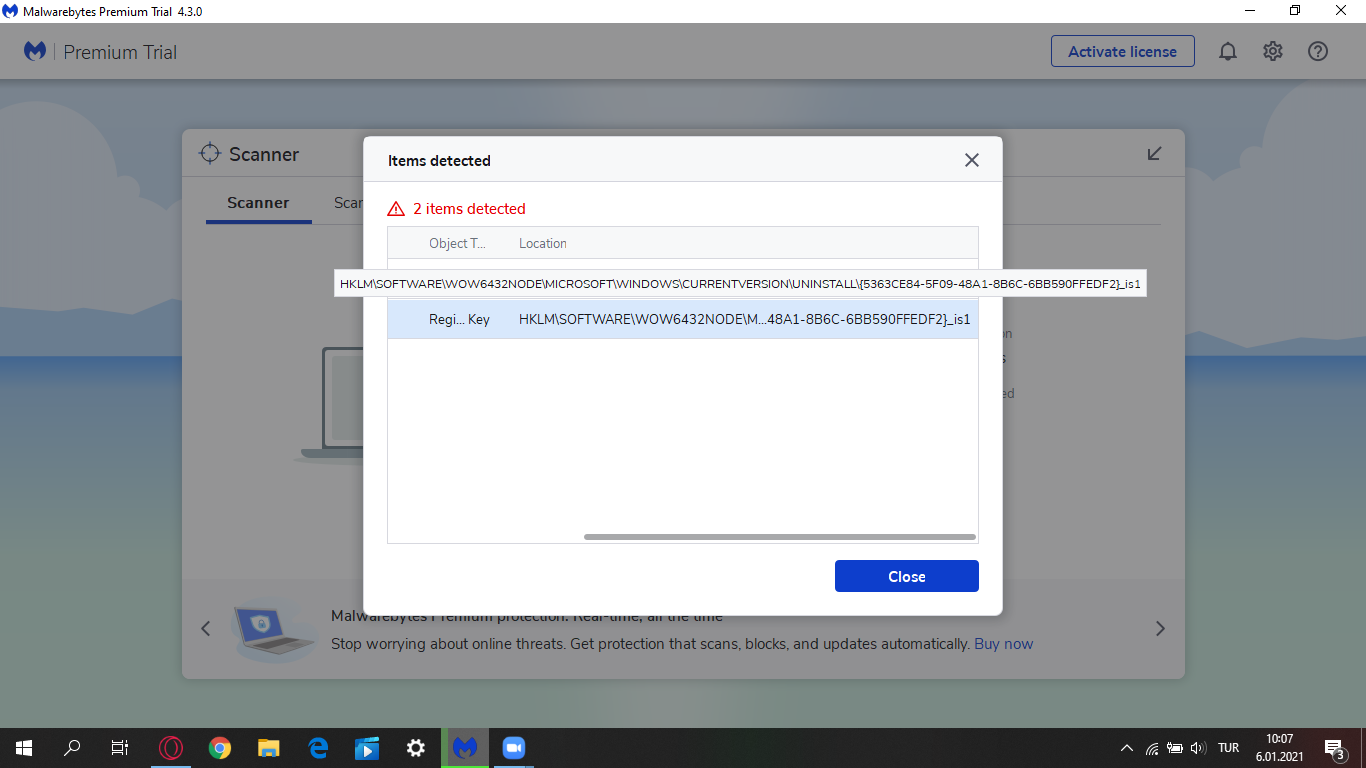Image resolution: width=1366 pixels, height=768 pixels.
Task: Launch Microsoft Edge from the taskbar
Action: 318,748
